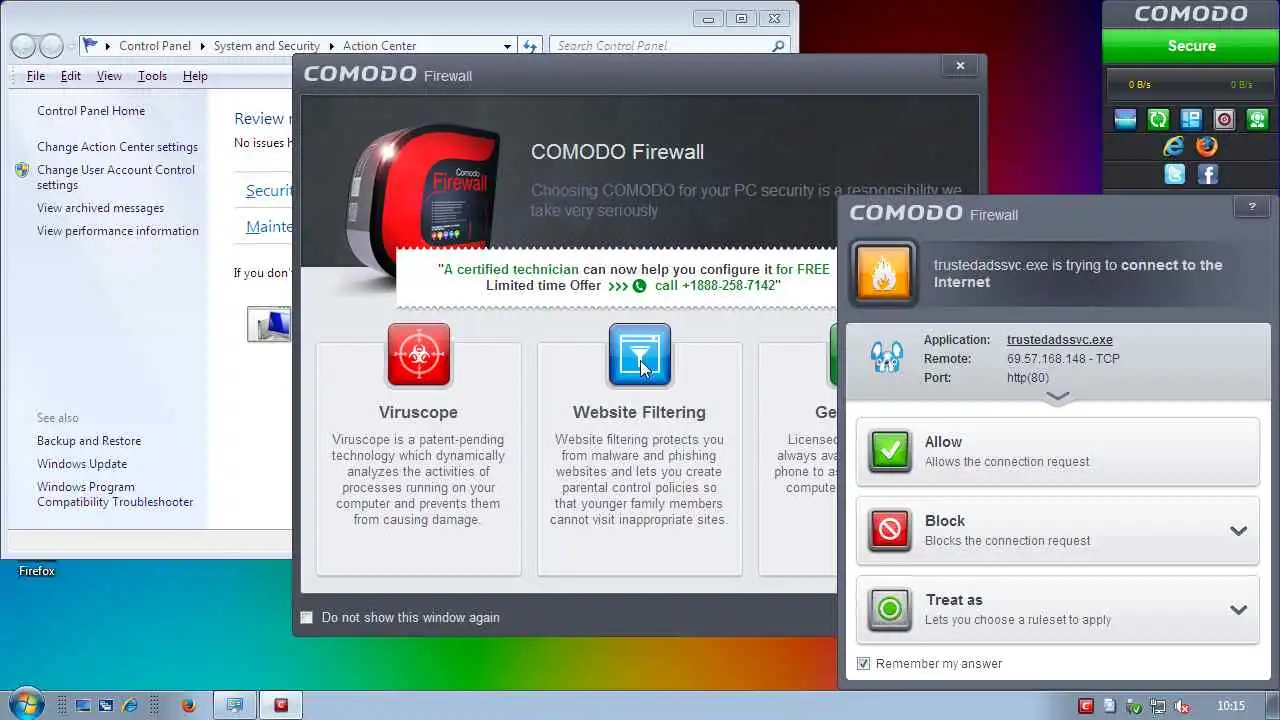The image size is (1280, 720).
Task: Open Windows Program Compatibility Troubleshooter link
Action: [x=115, y=494]
